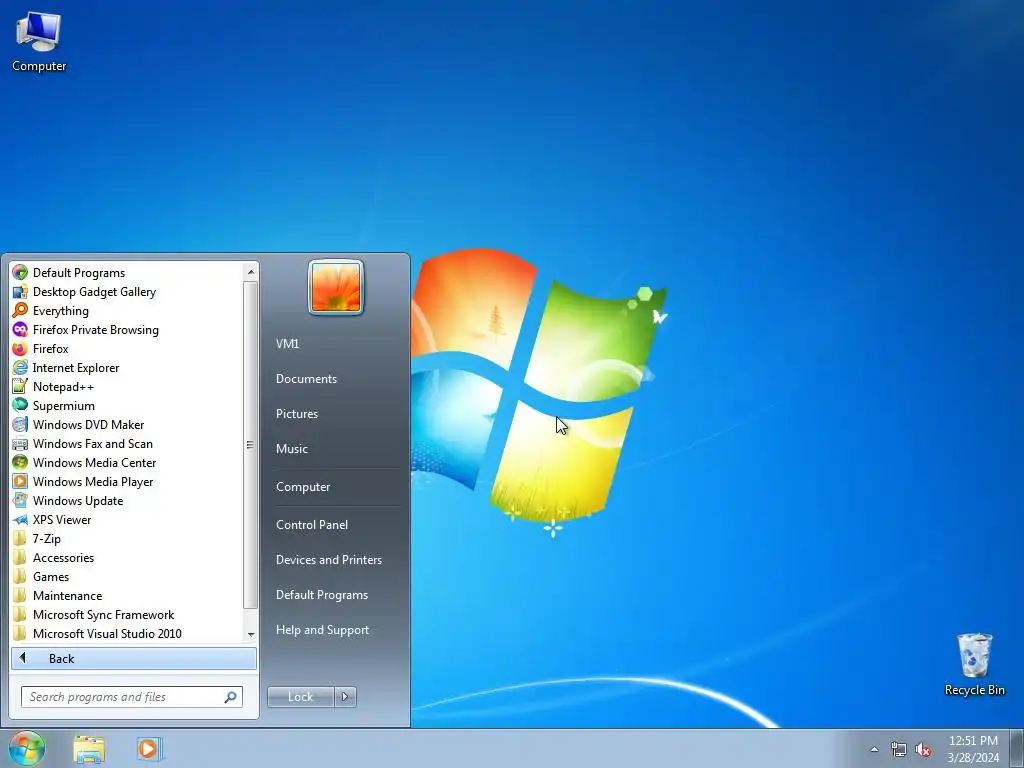Image resolution: width=1024 pixels, height=768 pixels.
Task: Launch Notepad++ icon
Action: point(20,386)
